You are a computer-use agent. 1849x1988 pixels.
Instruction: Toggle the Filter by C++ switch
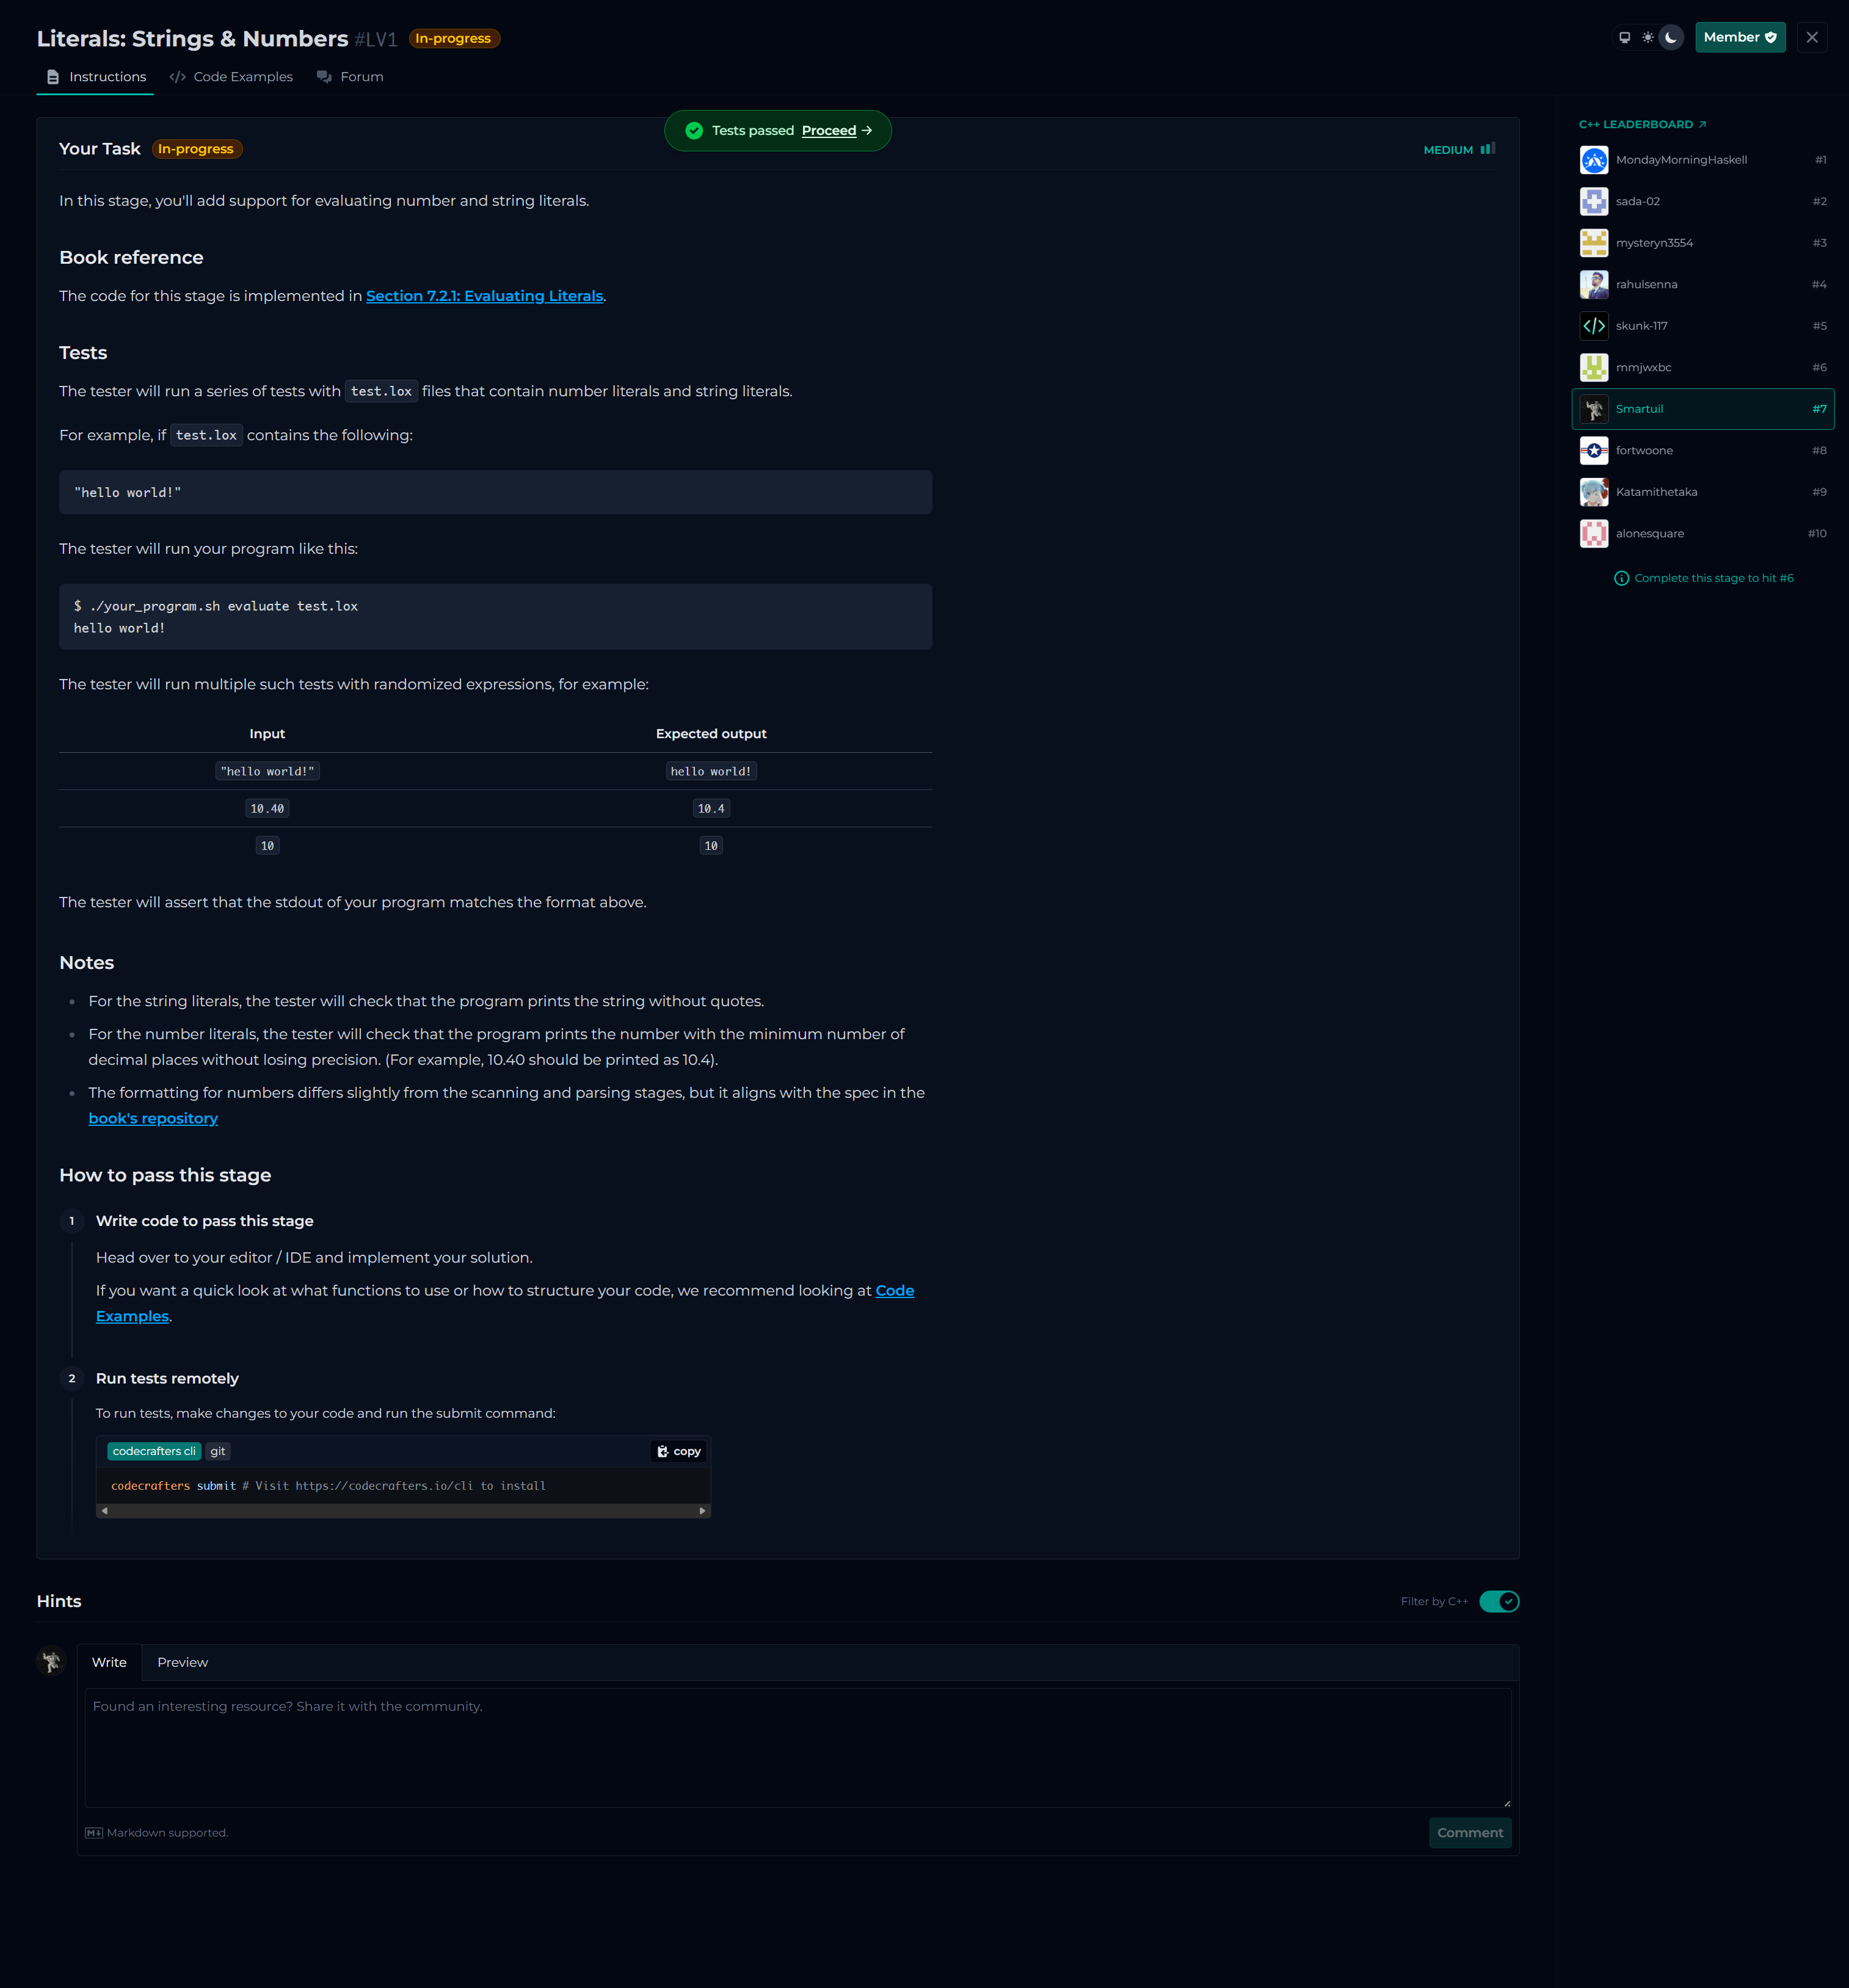(1499, 1601)
